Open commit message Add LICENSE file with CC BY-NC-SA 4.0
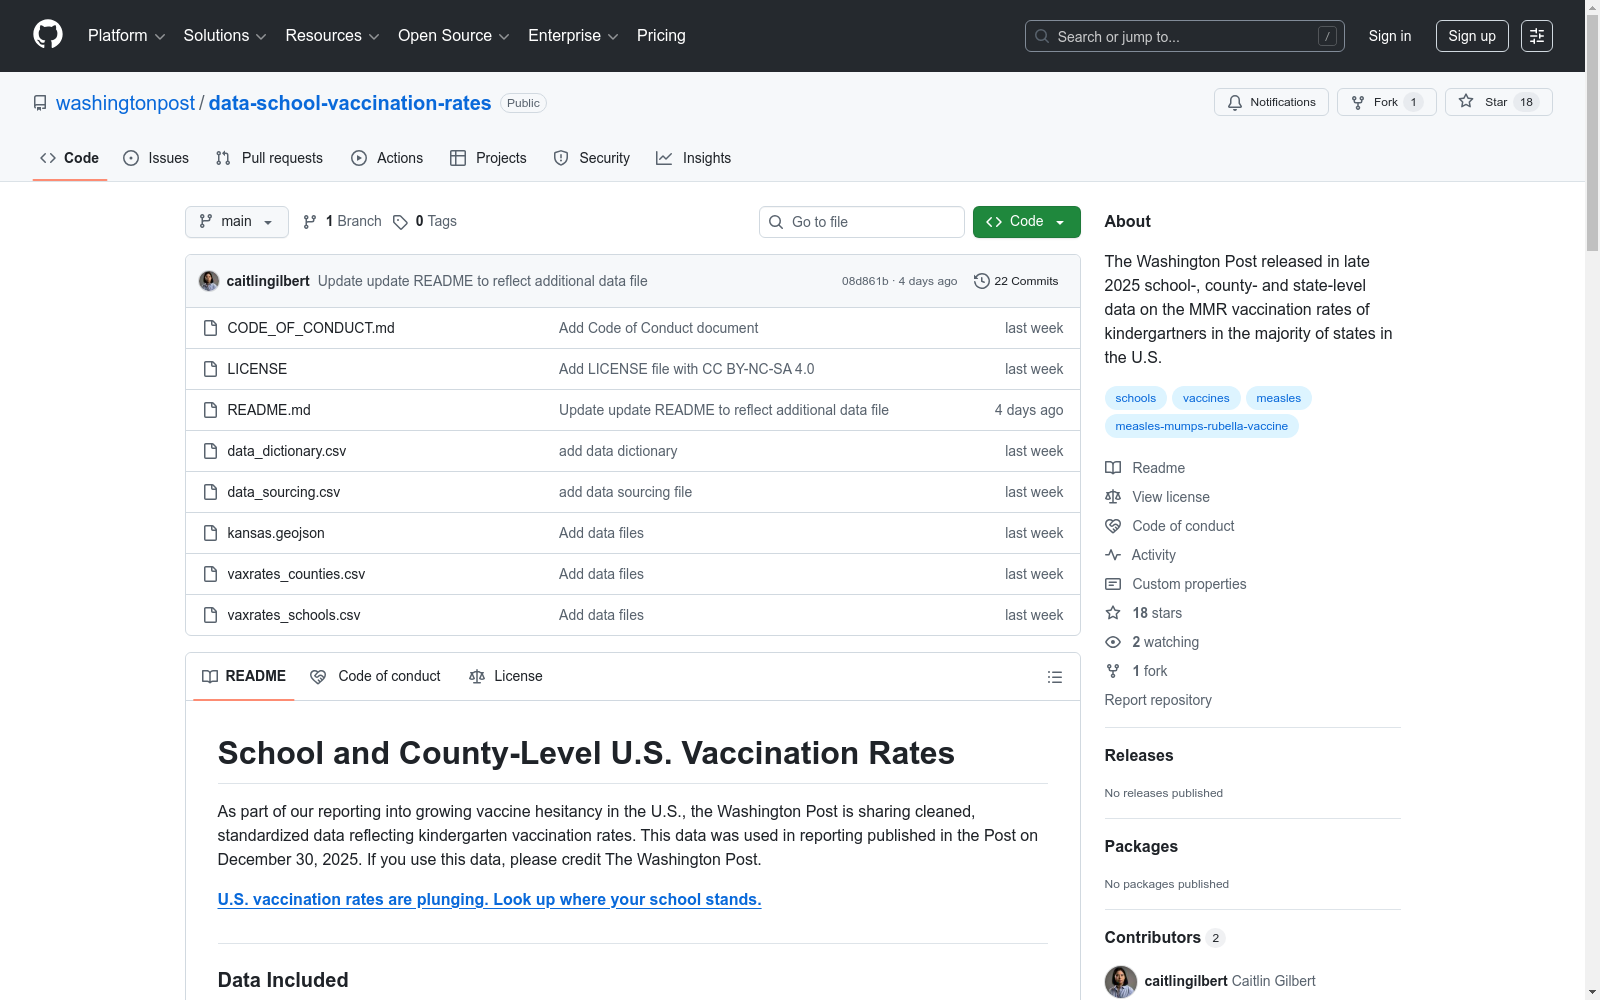Viewport: 1600px width, 1000px height. coord(687,369)
